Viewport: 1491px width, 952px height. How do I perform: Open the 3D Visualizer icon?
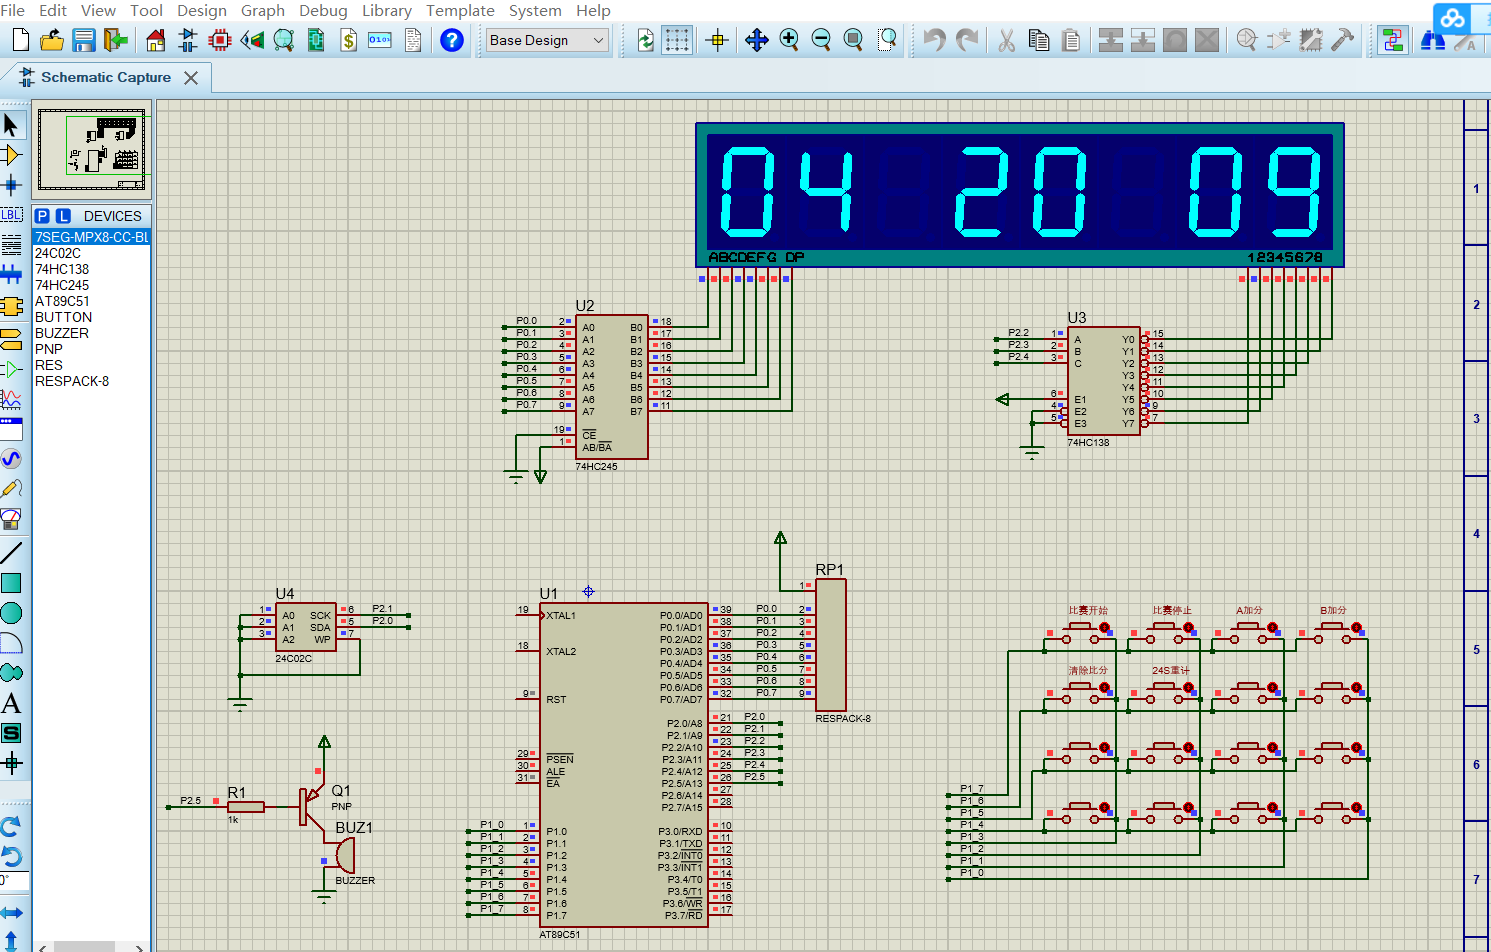coord(252,40)
